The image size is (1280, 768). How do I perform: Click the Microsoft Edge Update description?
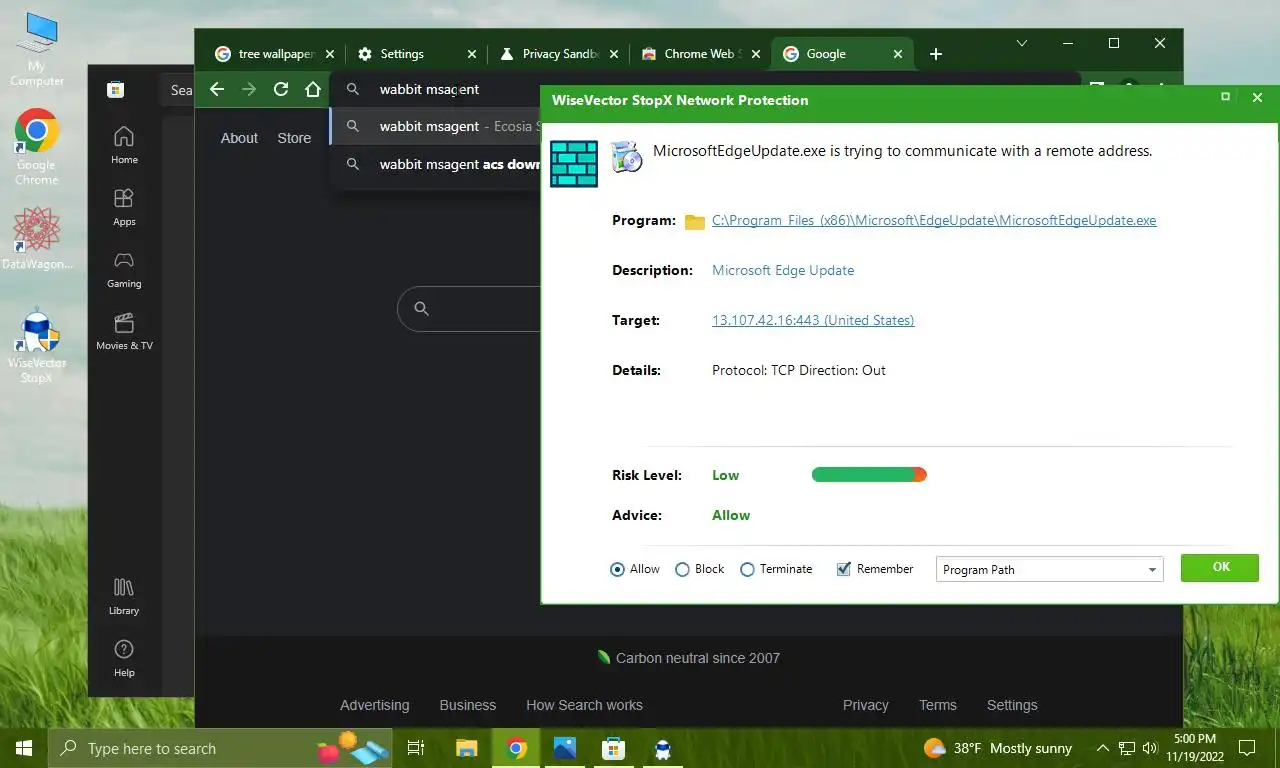tap(783, 270)
